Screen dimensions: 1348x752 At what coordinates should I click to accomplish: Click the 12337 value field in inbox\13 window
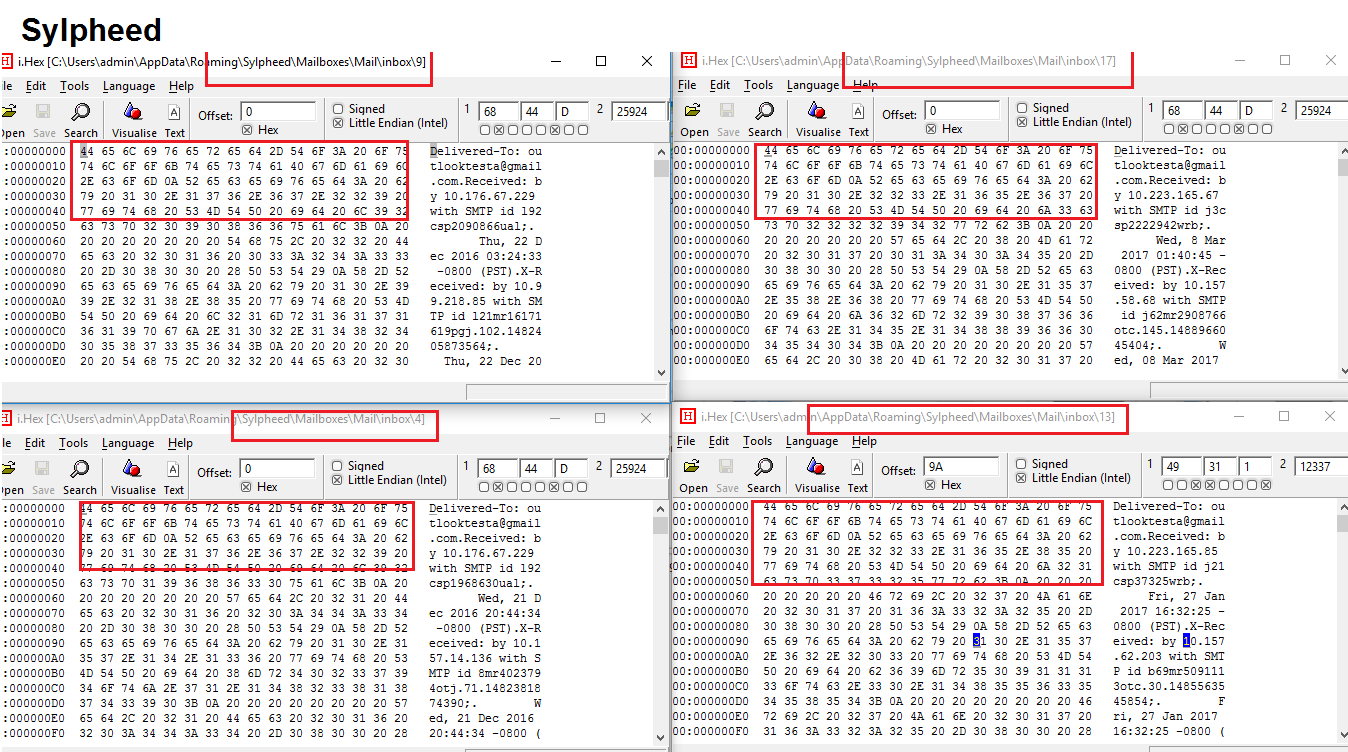[x=1321, y=466]
